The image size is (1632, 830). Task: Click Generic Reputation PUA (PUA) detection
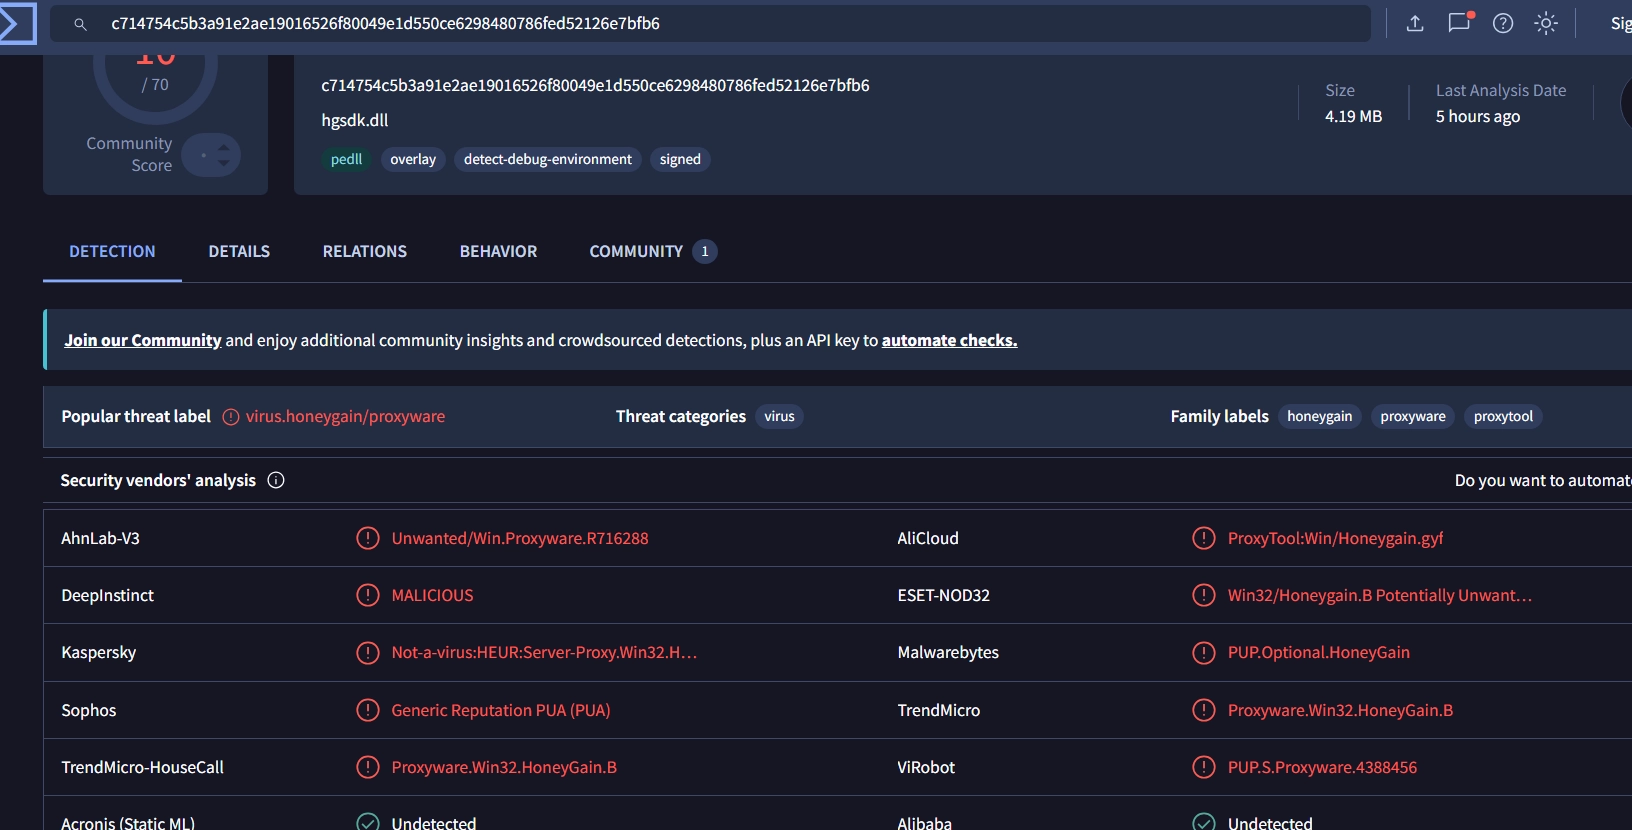click(501, 710)
